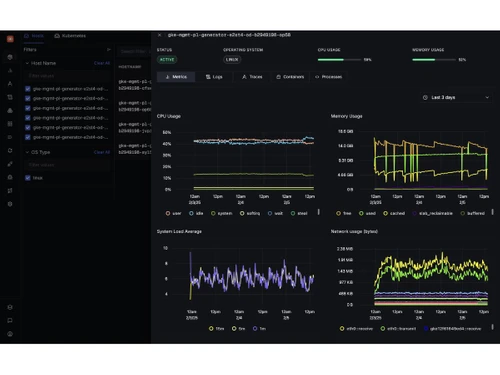This screenshot has height=375, width=500.
Task: Click the OS Type filter values field
Action: [67, 165]
